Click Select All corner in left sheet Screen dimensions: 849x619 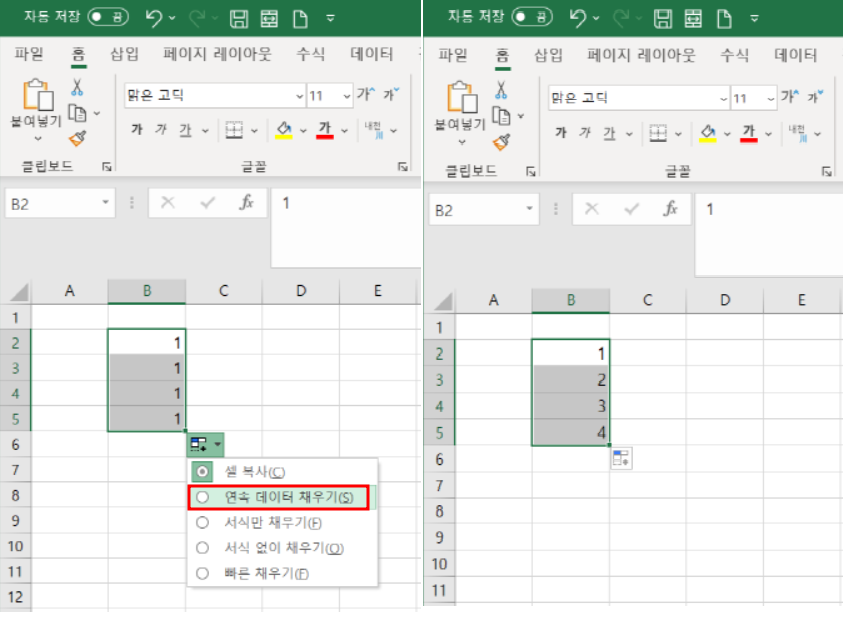click(x=18, y=292)
